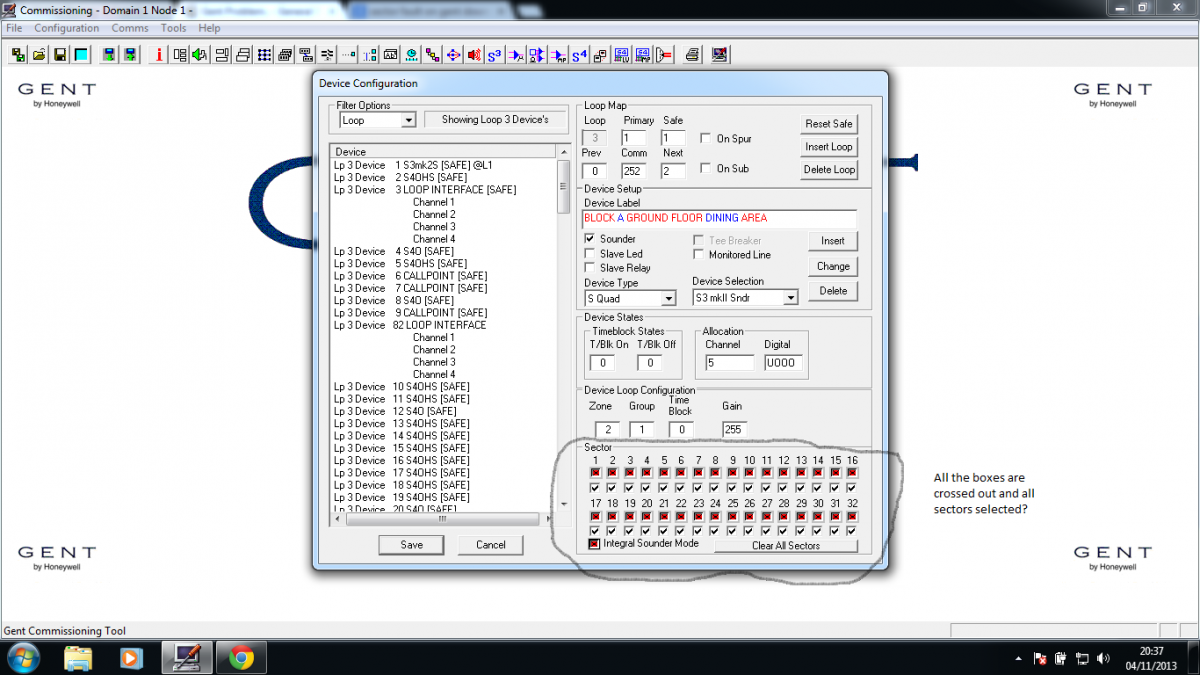Click the Device Label text field
This screenshot has width=1200, height=675.
[x=719, y=218]
